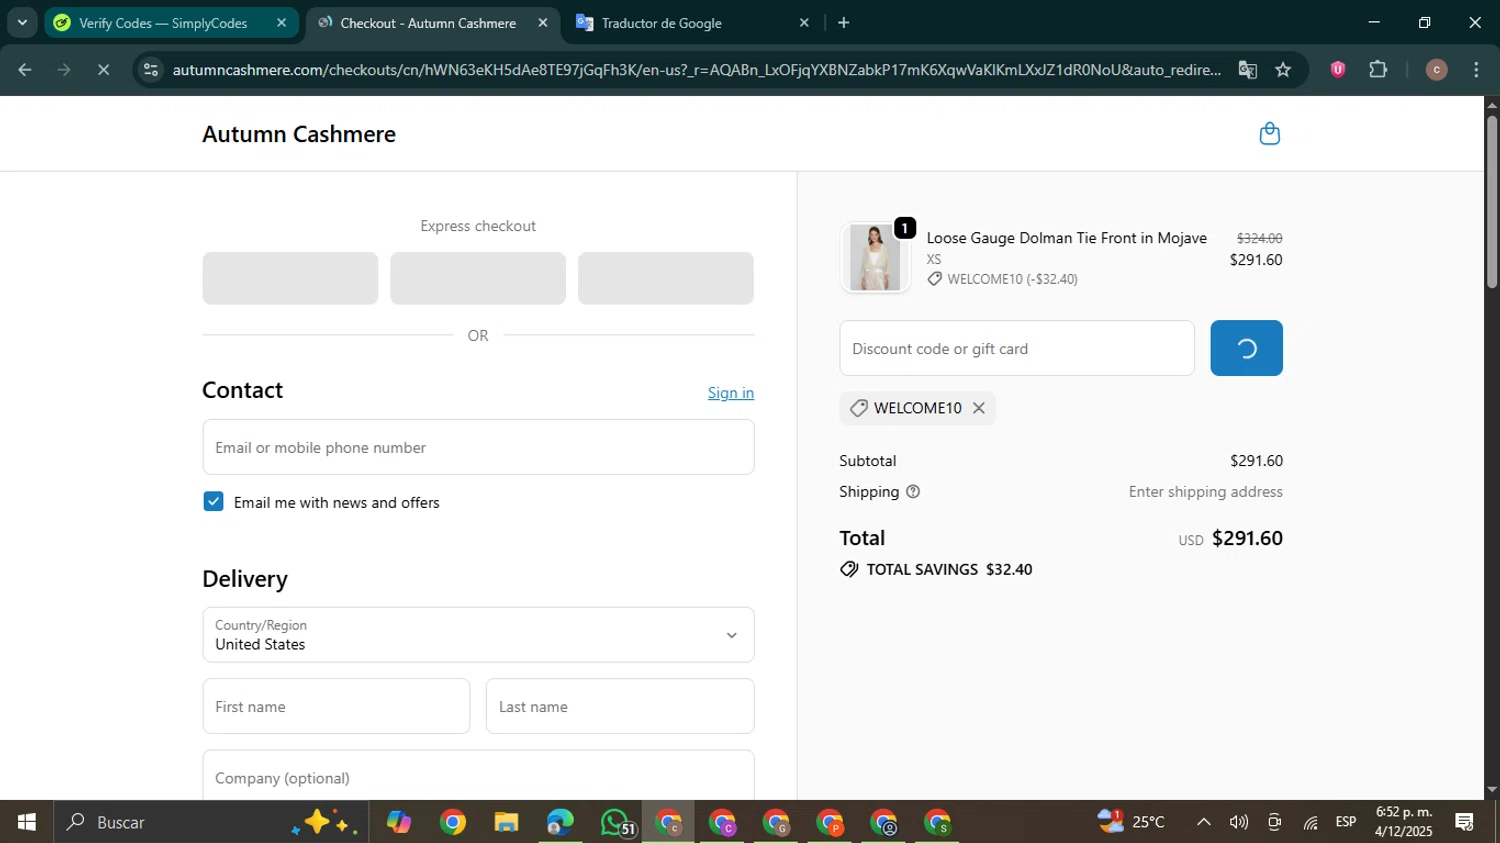Click the Company (optional) field

click(478, 776)
